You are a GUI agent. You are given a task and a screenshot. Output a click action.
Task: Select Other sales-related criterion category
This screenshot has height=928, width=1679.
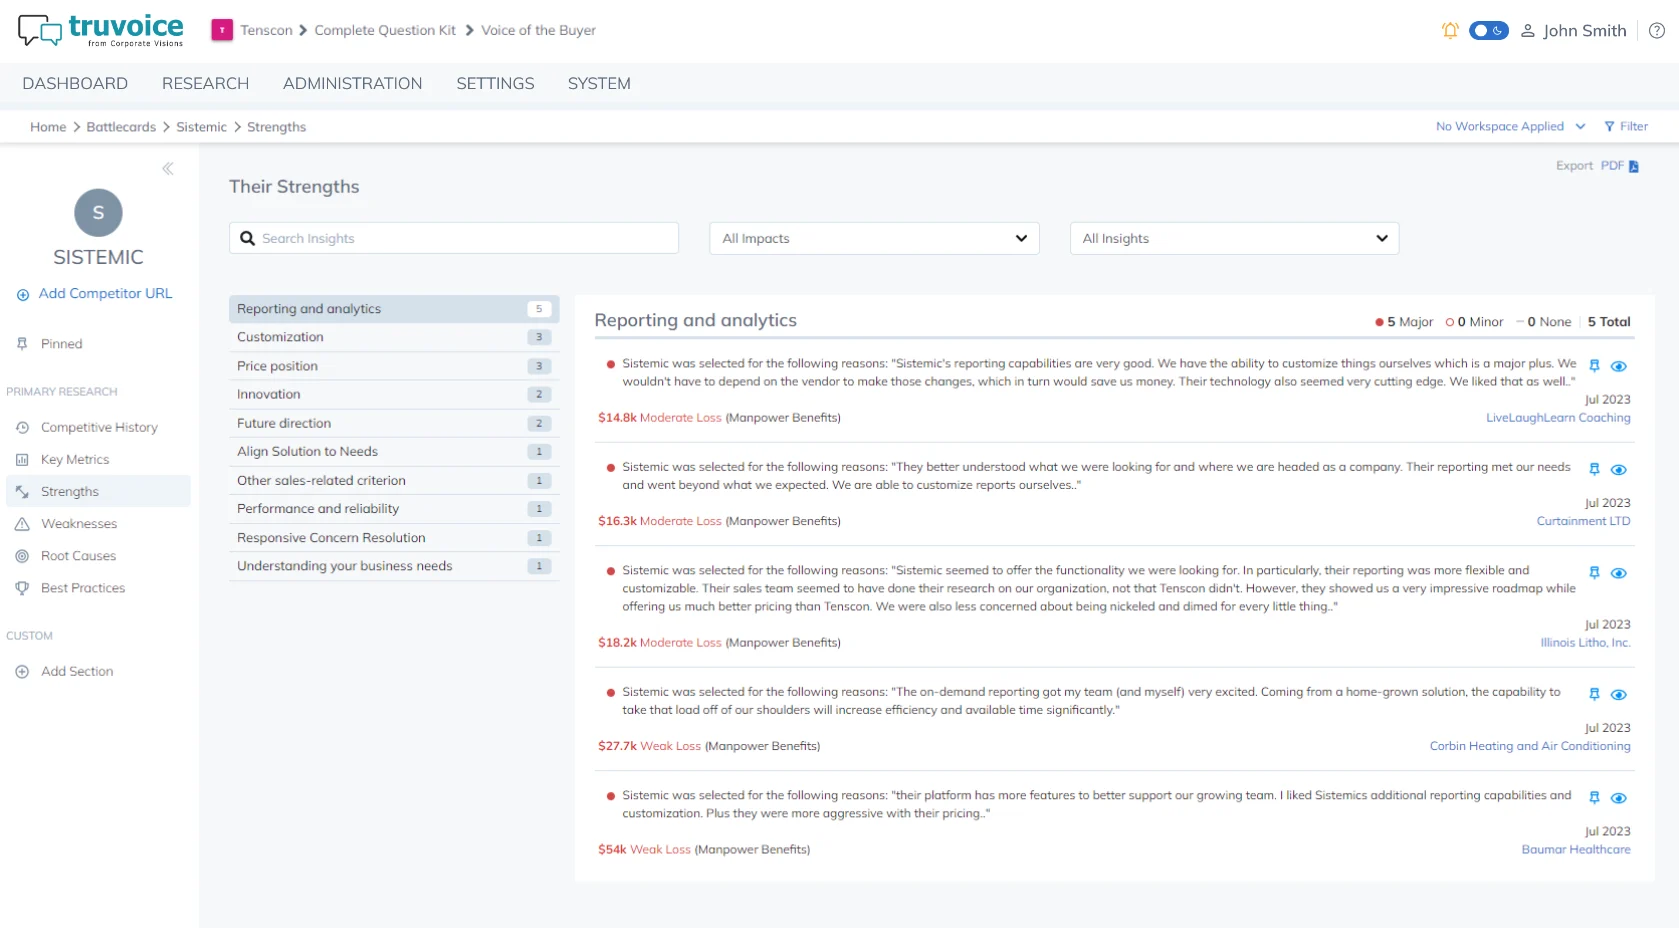394,480
